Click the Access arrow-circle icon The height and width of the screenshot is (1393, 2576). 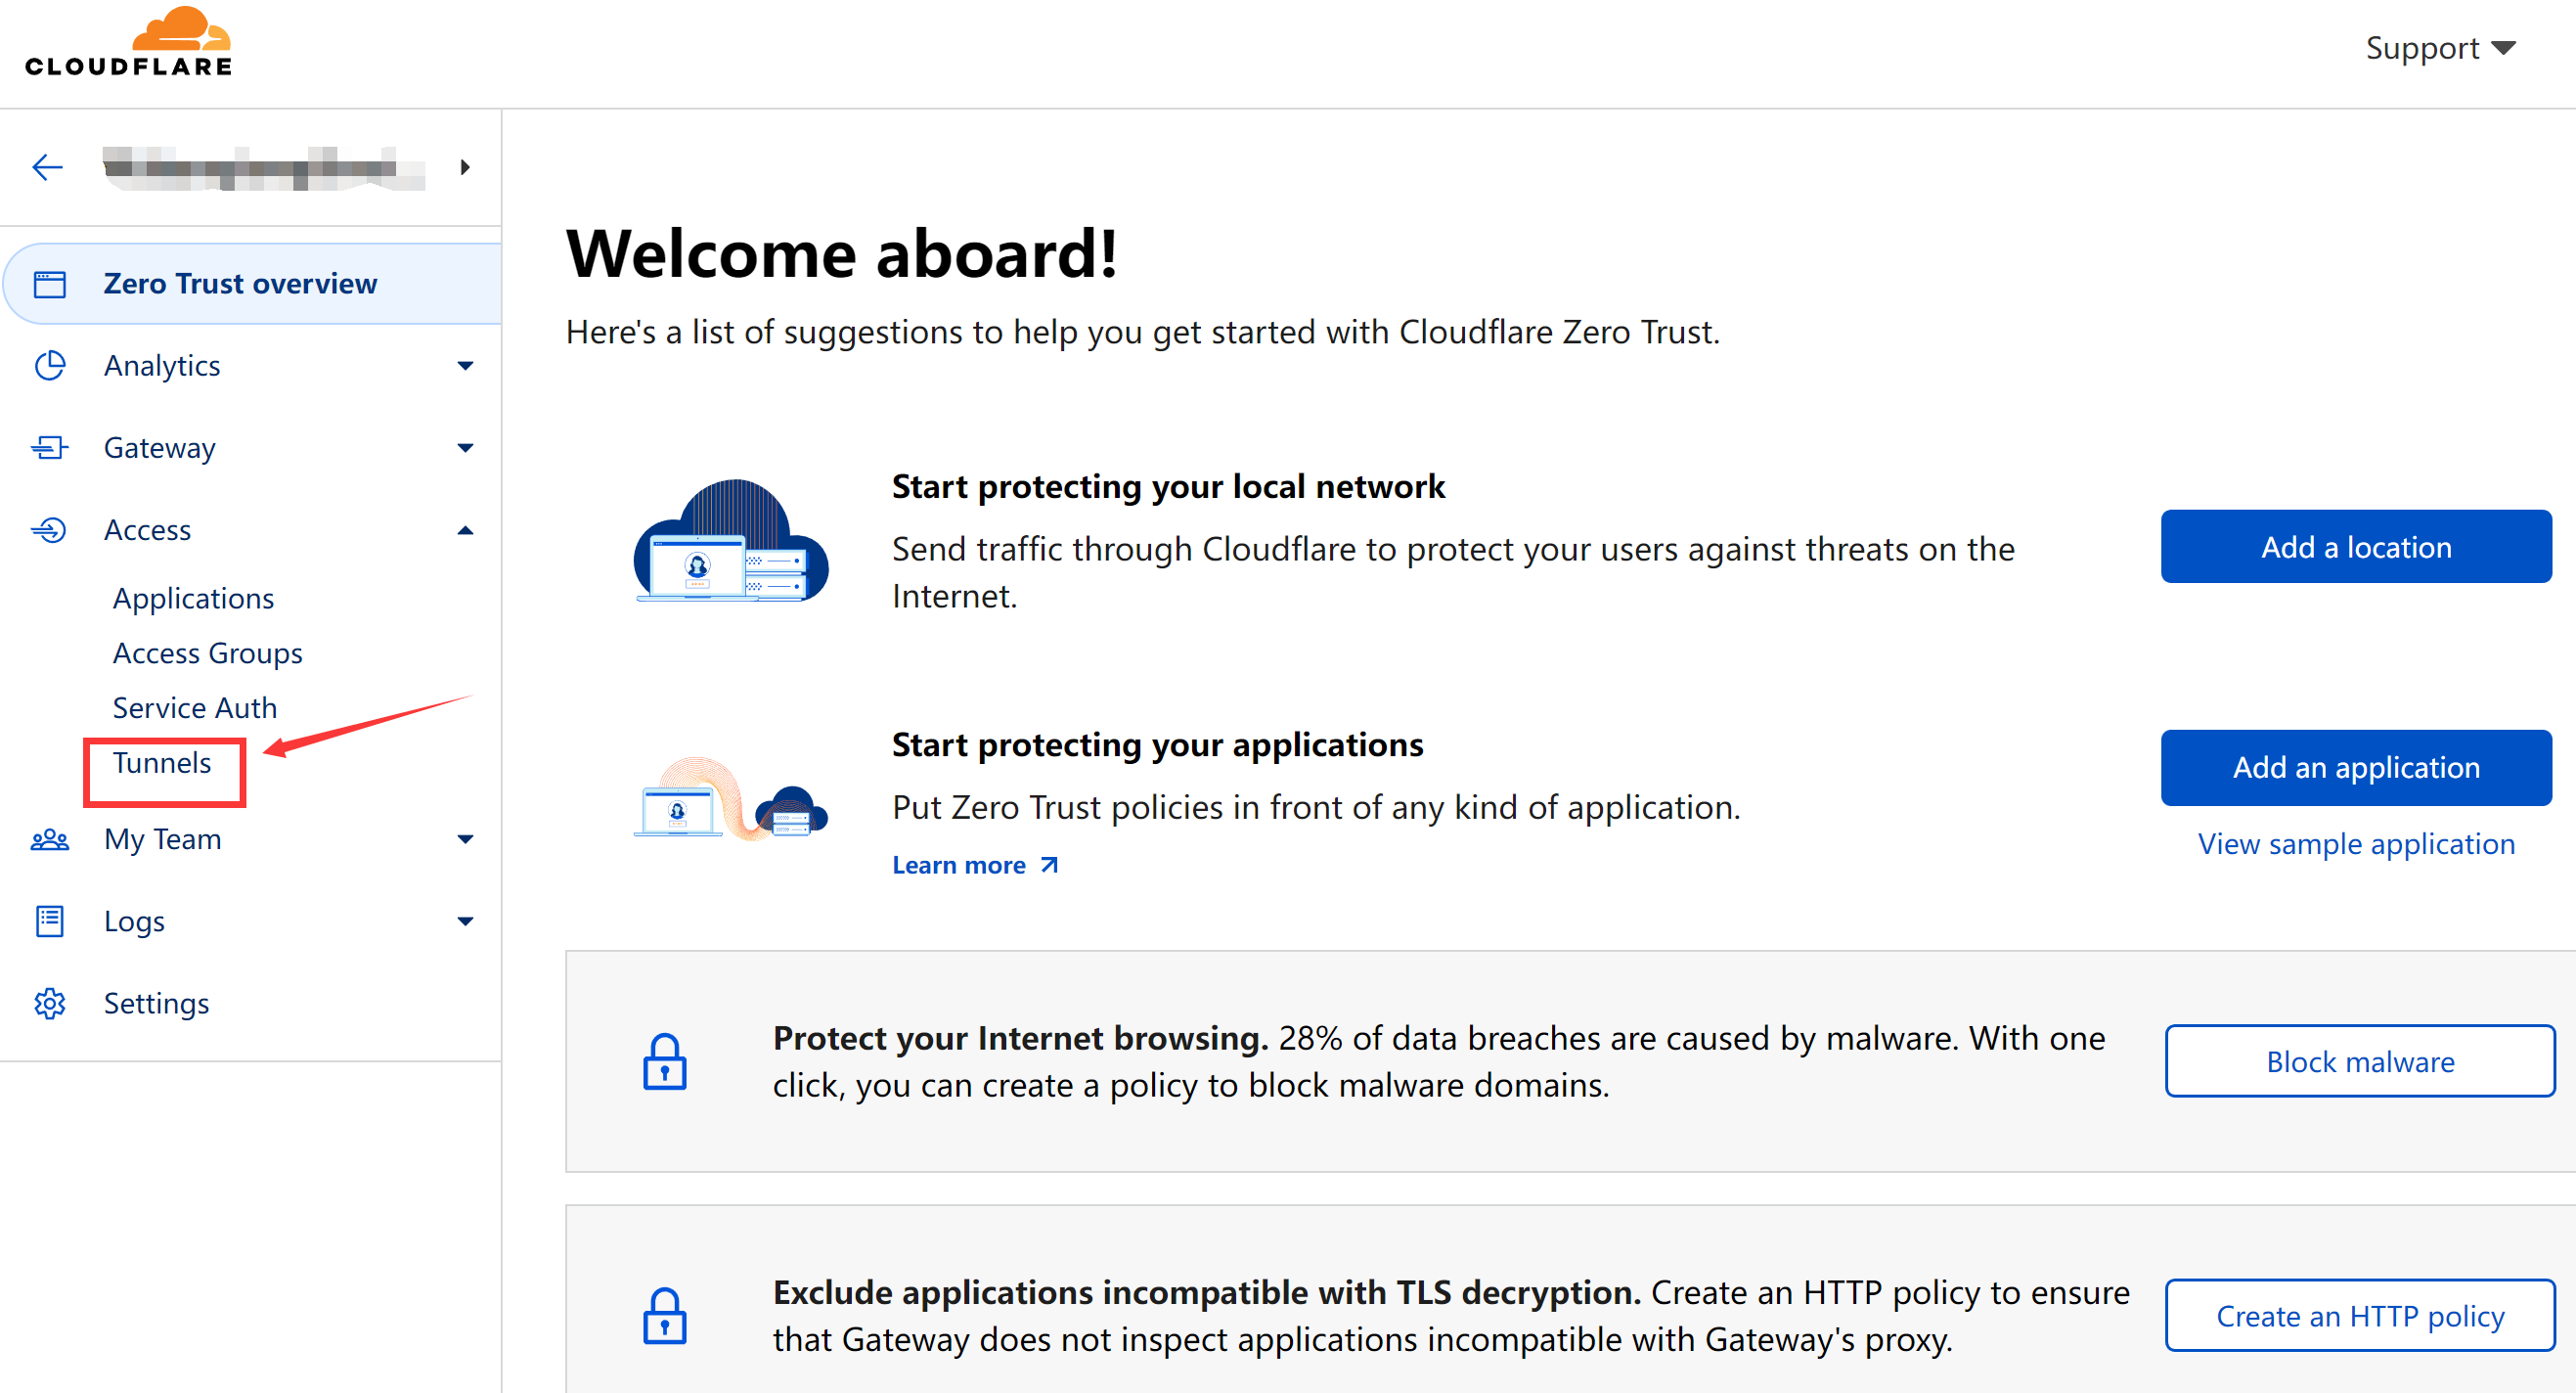(50, 530)
